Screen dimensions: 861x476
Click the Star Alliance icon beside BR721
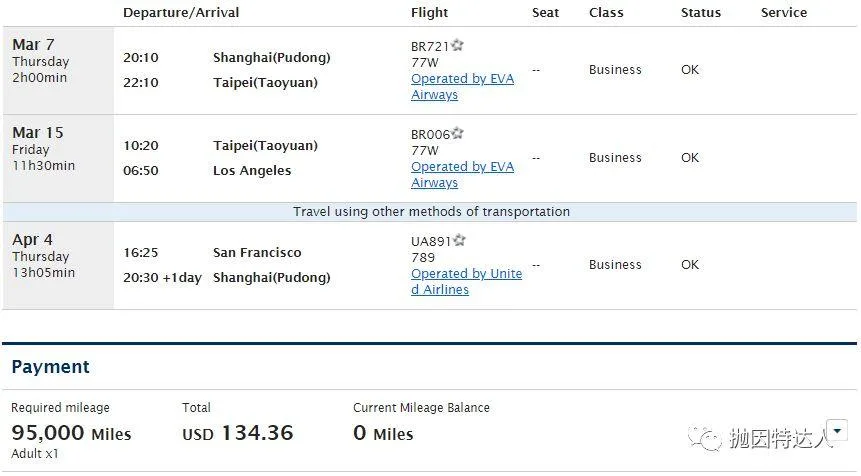click(457, 45)
